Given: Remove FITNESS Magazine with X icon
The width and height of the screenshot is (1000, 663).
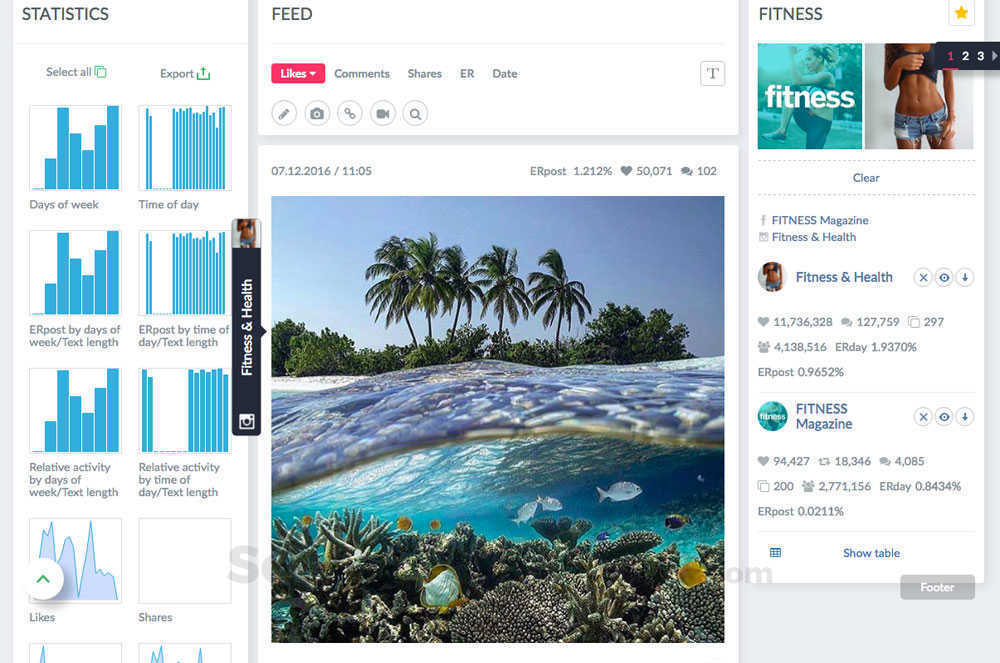Looking at the screenshot, I should (x=923, y=417).
